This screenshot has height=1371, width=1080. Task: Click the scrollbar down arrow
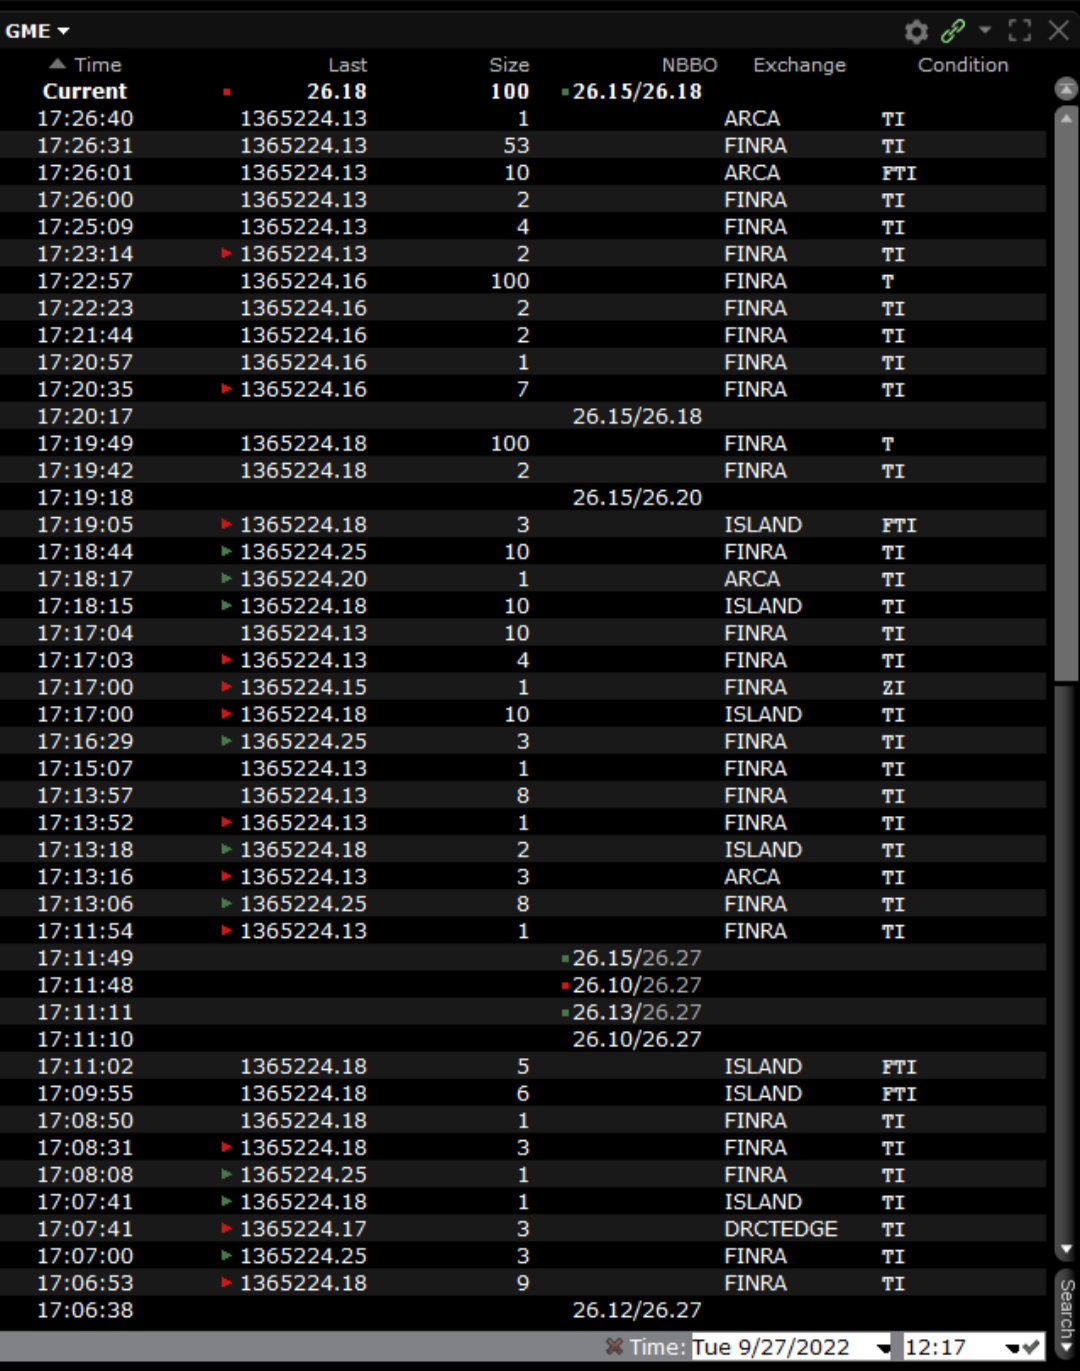(x=1066, y=1249)
